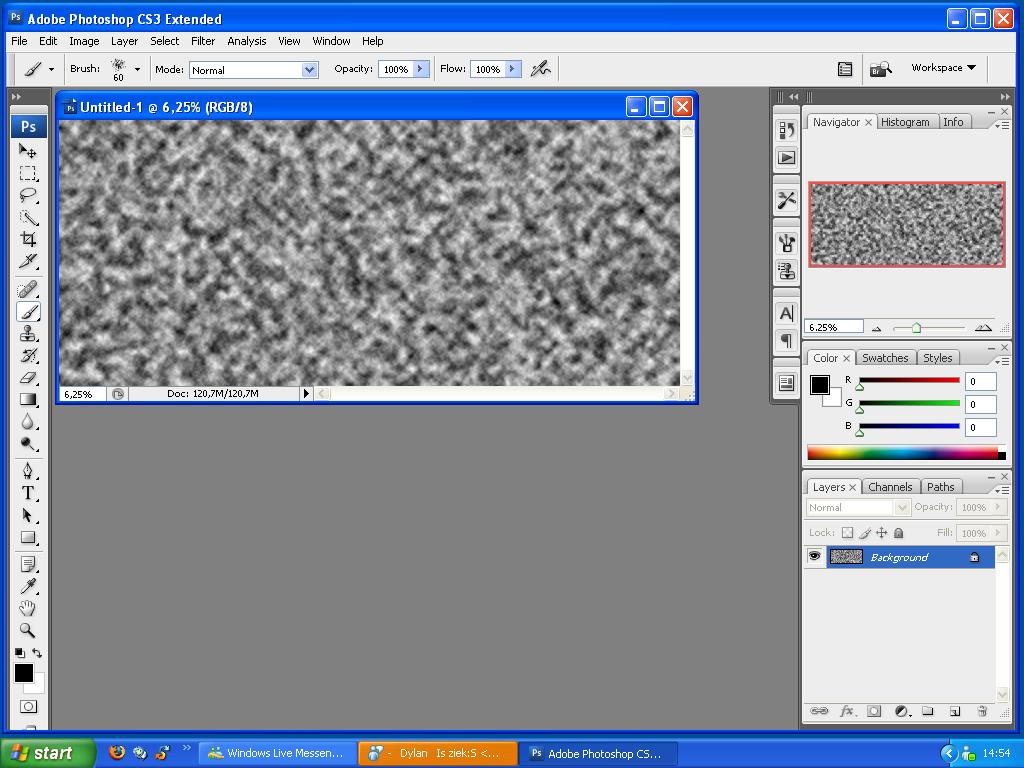Click the Windows start button
1024x768 pixels.
click(x=47, y=753)
